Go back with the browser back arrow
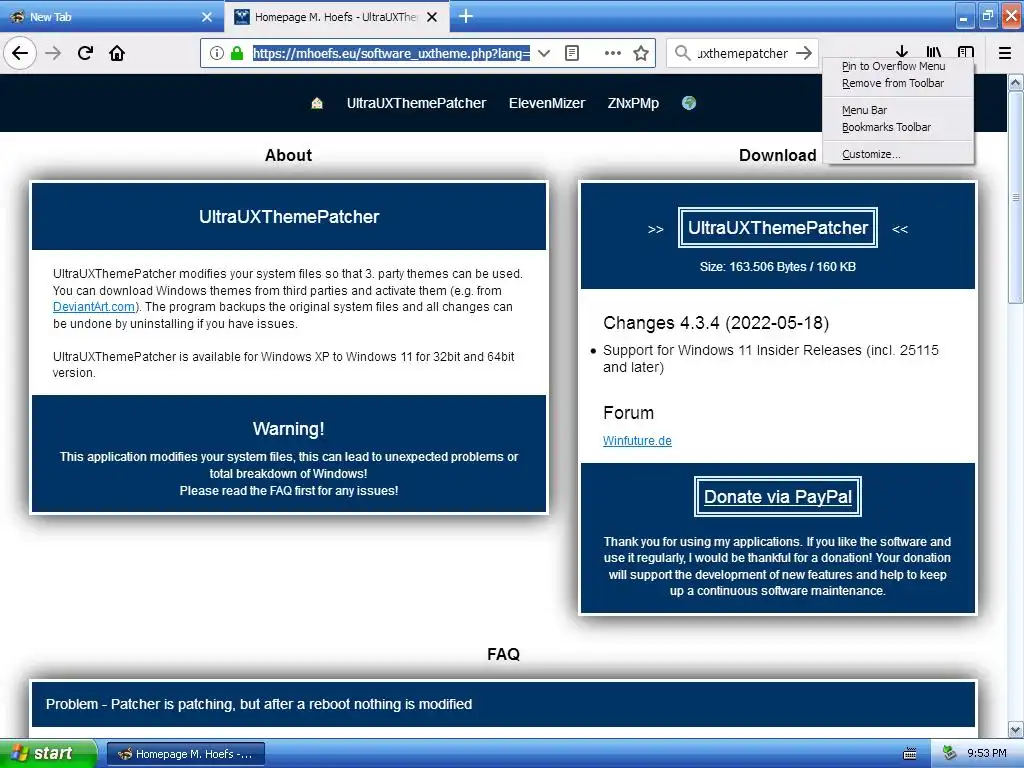 (x=20, y=53)
